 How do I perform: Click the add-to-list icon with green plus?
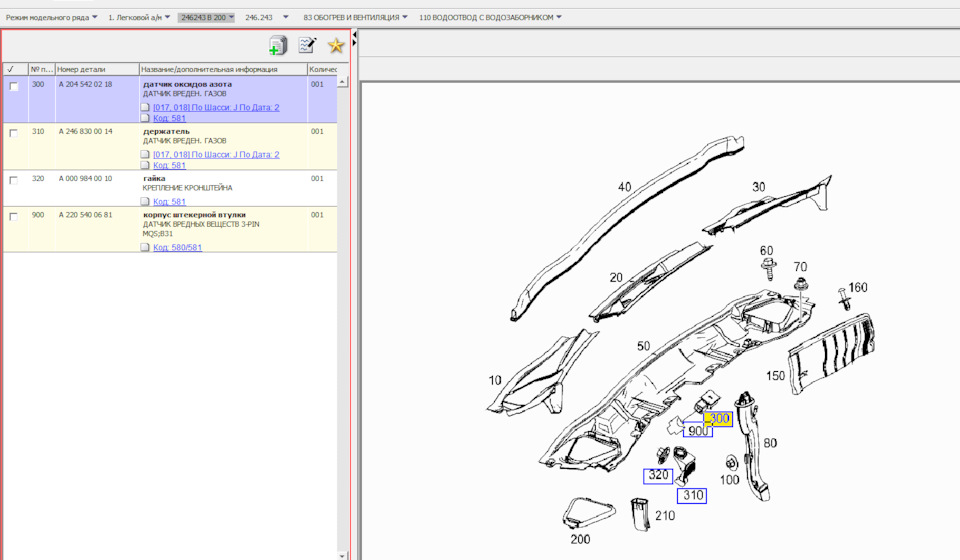[278, 45]
